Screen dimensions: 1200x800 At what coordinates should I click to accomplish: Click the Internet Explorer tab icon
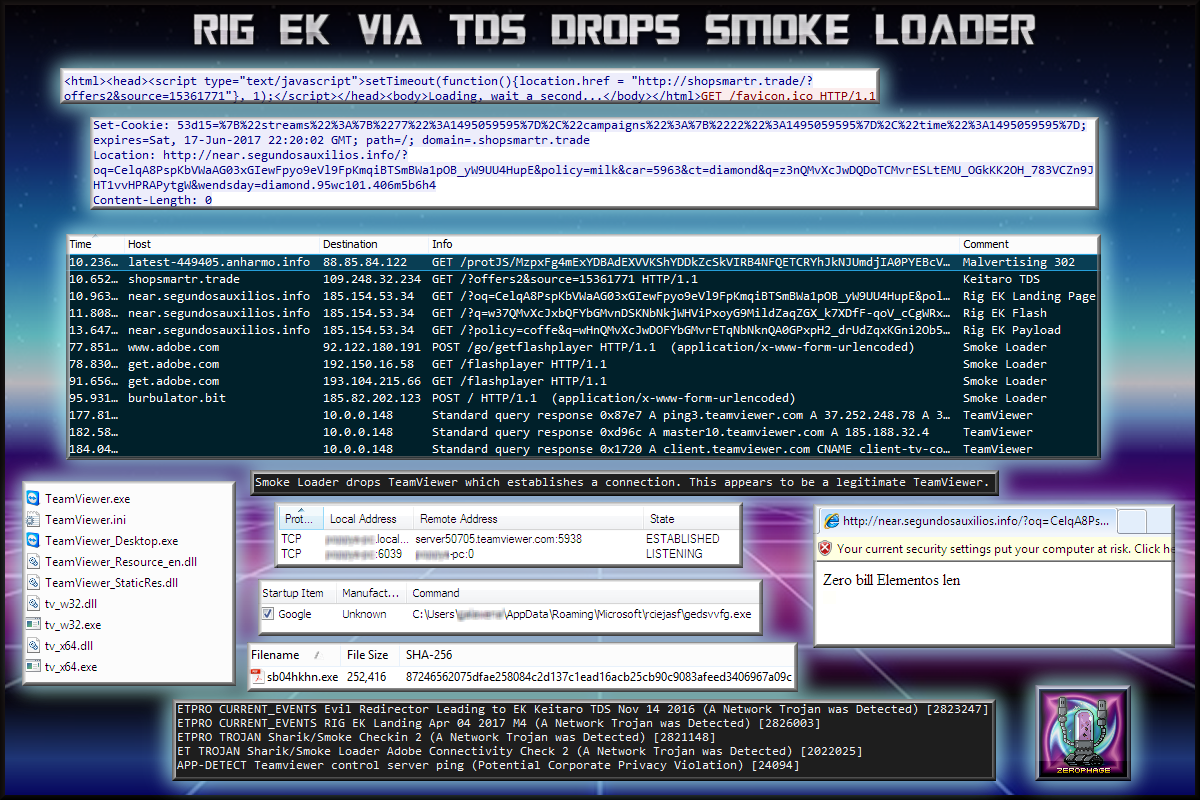pos(830,521)
